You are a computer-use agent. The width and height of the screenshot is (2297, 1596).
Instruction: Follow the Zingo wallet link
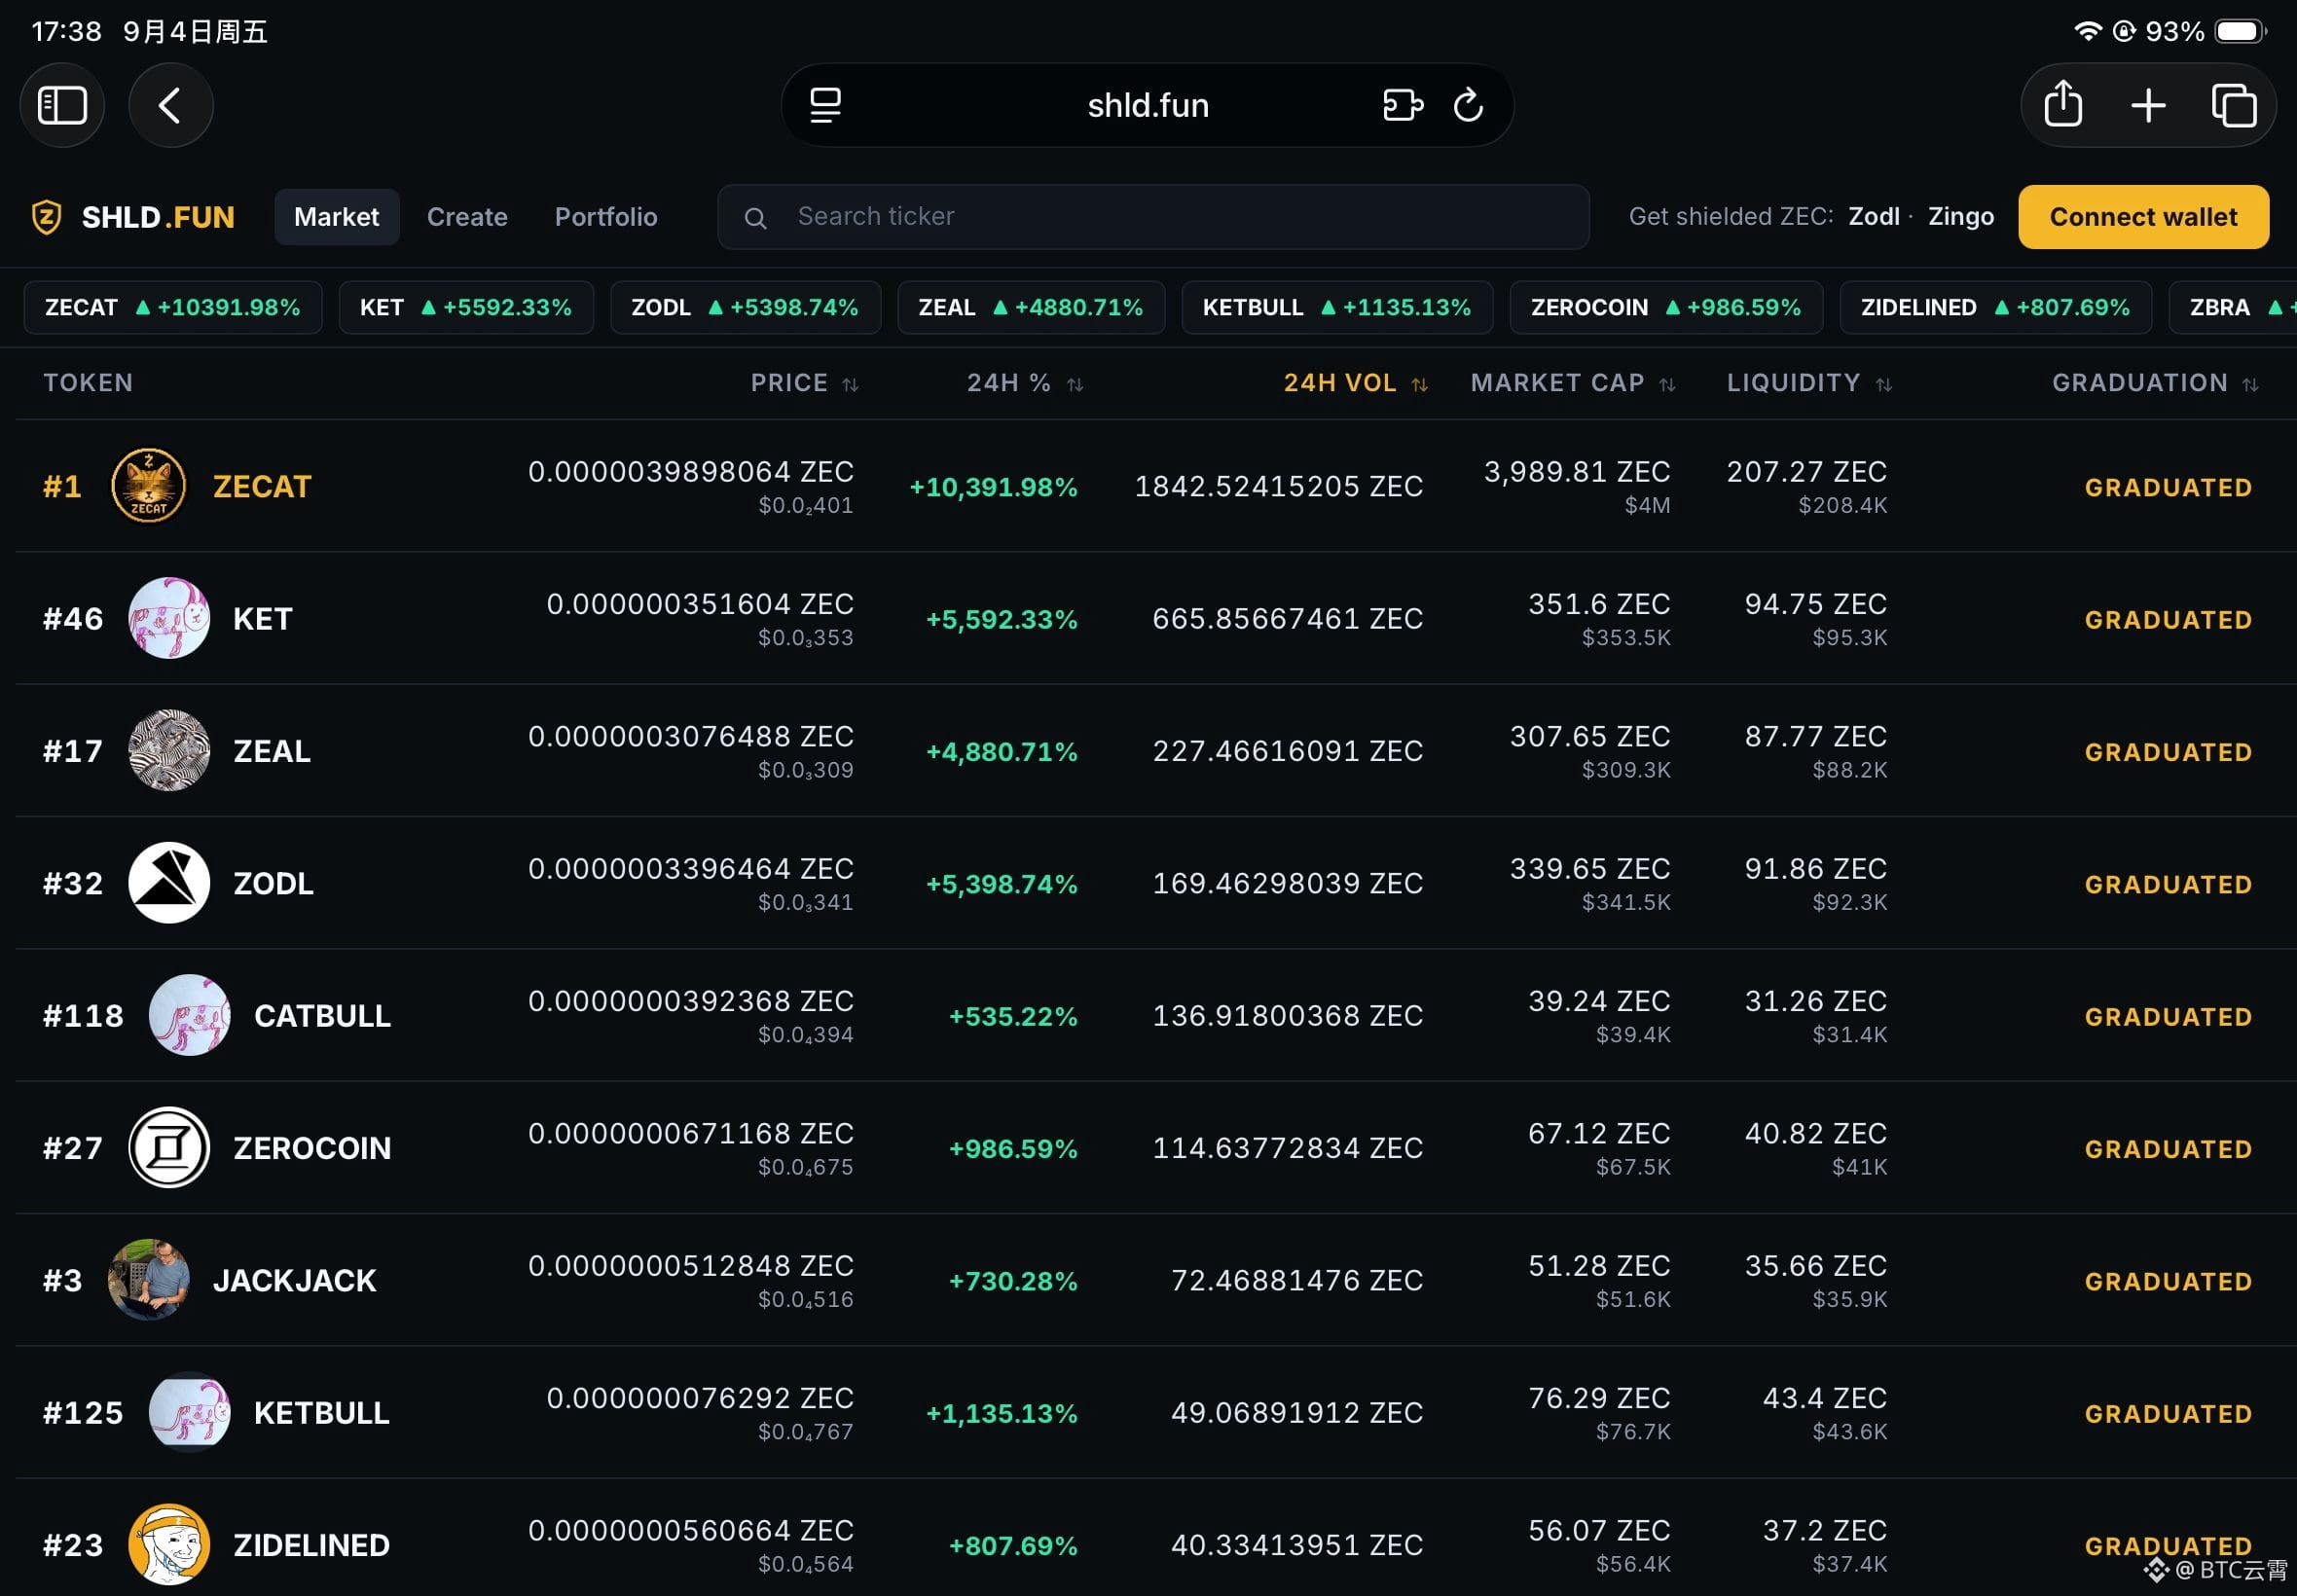pos(1960,217)
